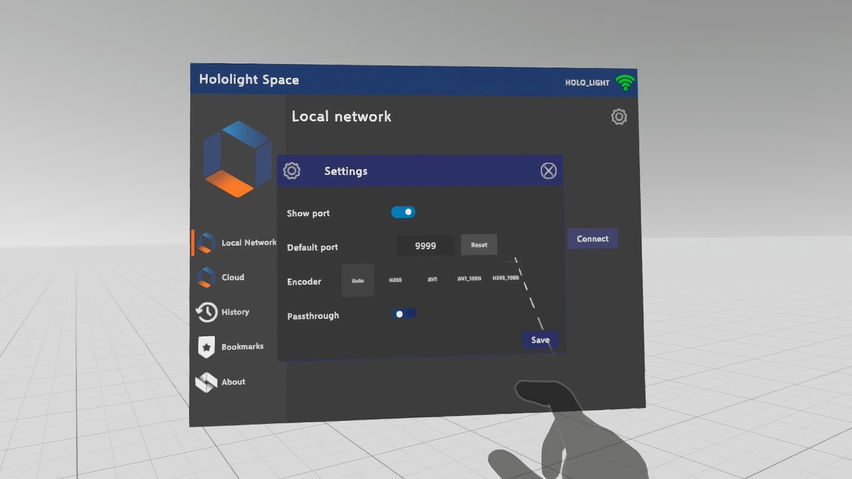This screenshot has height=479, width=852.
Task: Click the Cloud sidebar icon
Action: pyautogui.click(x=206, y=277)
